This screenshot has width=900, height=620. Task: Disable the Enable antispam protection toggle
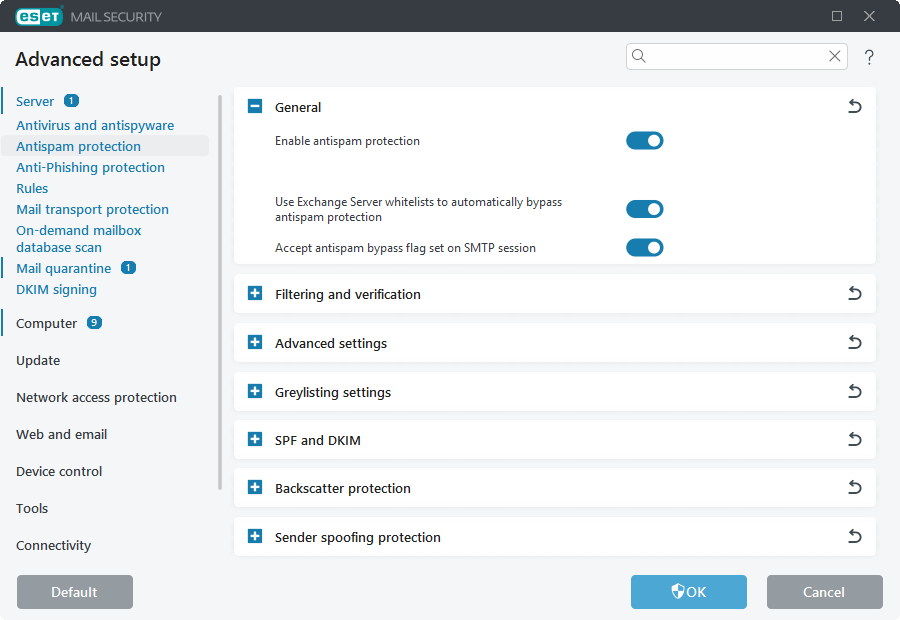(x=645, y=140)
